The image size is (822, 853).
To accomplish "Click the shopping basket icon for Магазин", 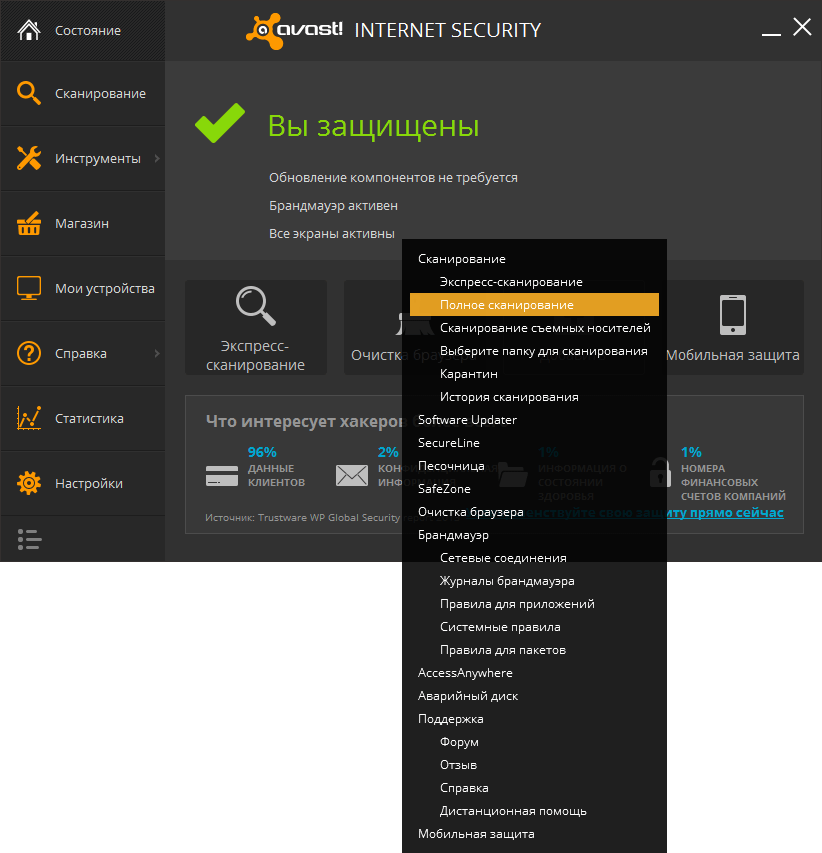I will coord(29,223).
